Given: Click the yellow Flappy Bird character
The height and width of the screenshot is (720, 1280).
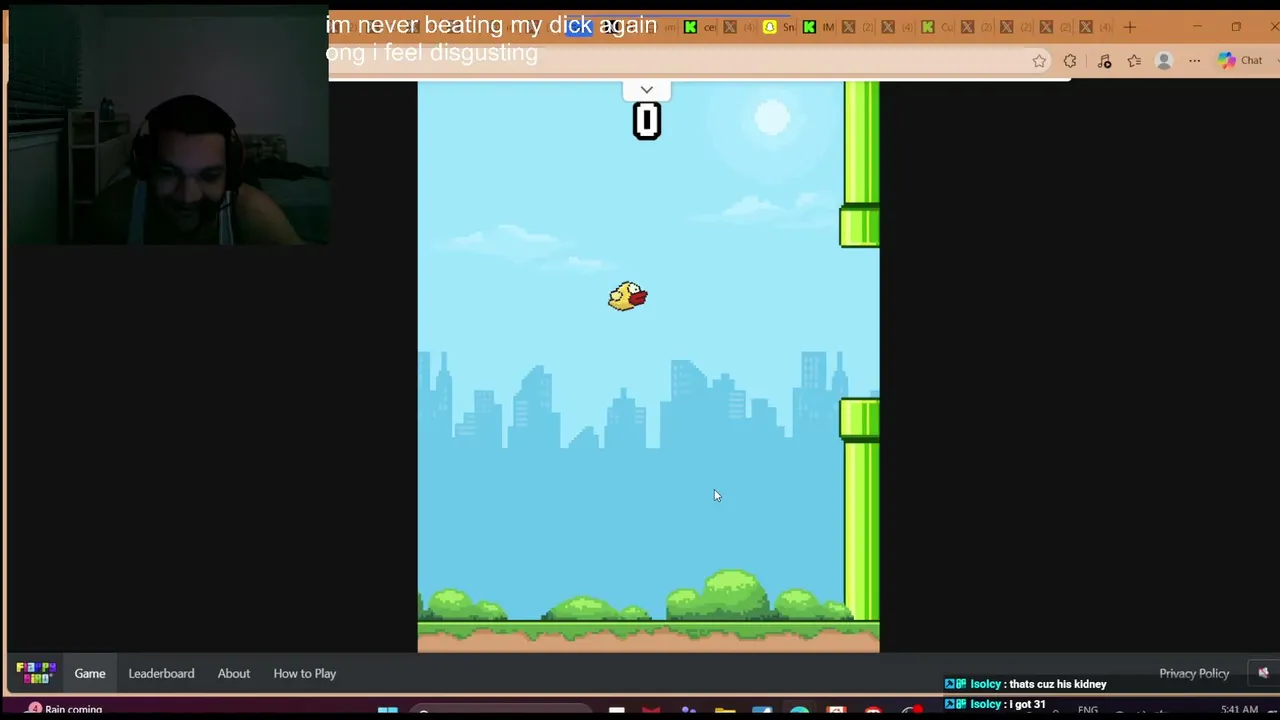Looking at the screenshot, I should [x=628, y=296].
